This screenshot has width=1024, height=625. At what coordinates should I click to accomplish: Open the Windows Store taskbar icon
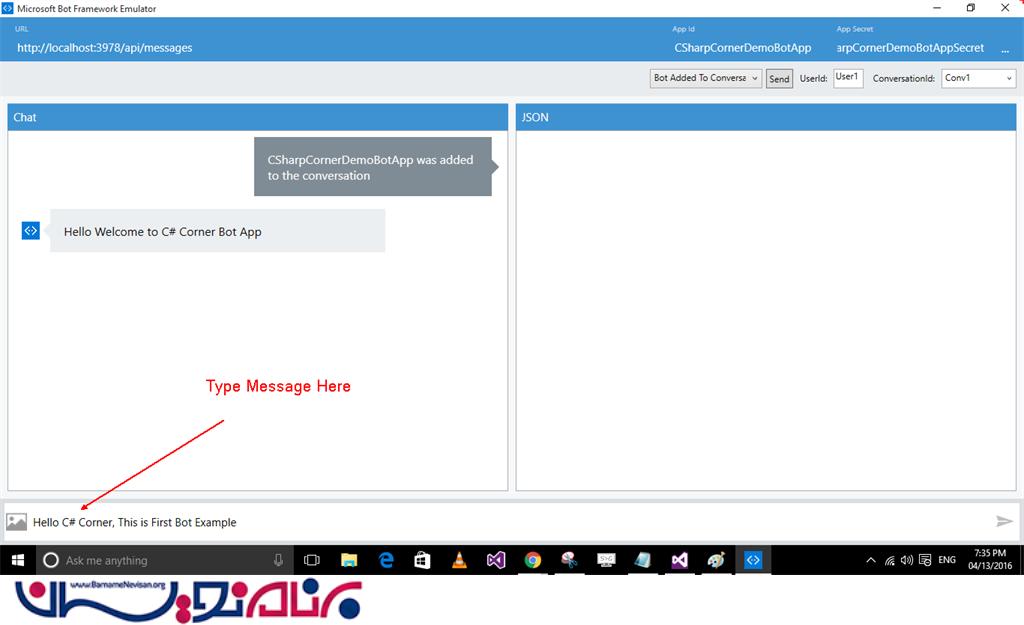[x=423, y=560]
